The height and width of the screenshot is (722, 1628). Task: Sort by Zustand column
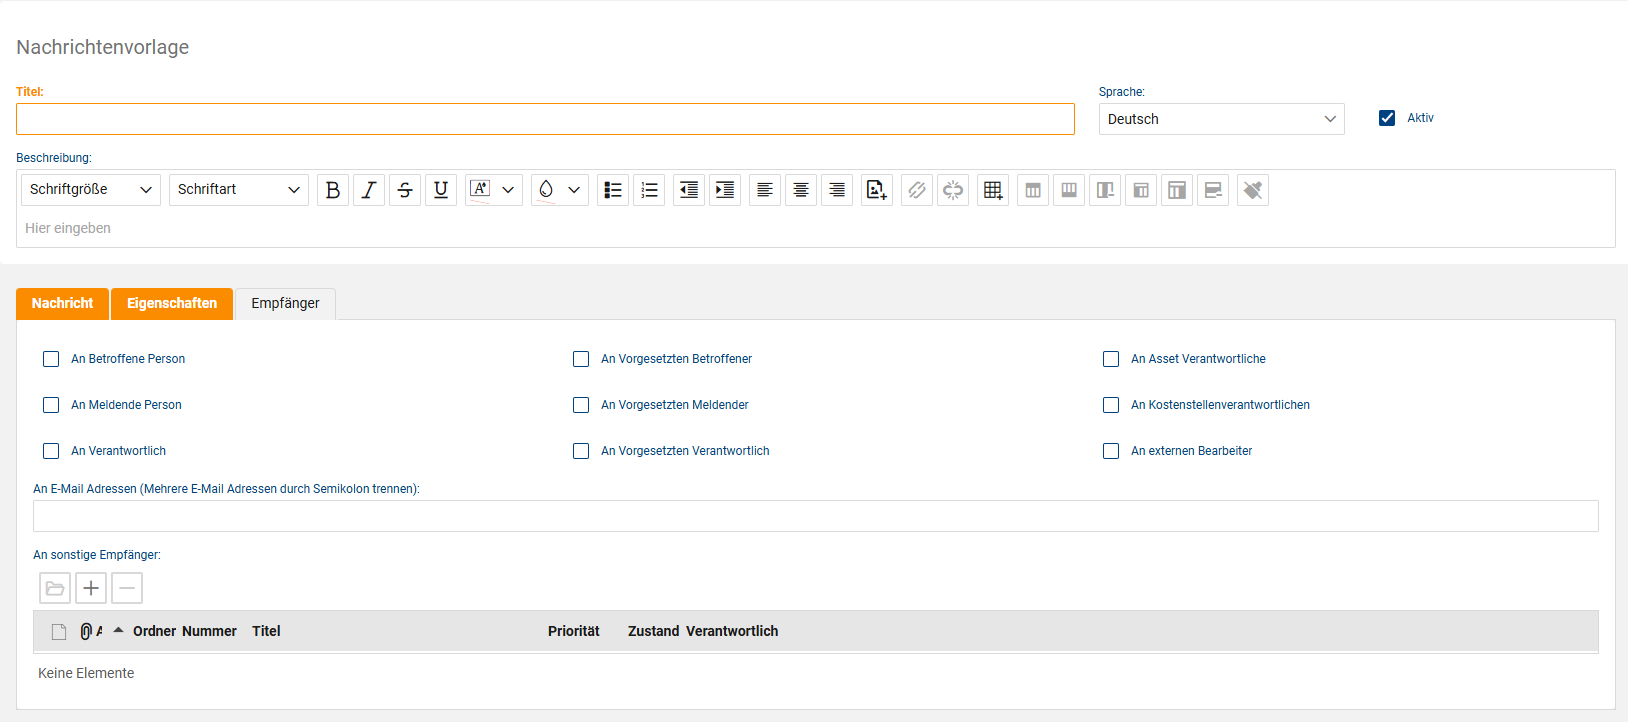[x=654, y=631]
